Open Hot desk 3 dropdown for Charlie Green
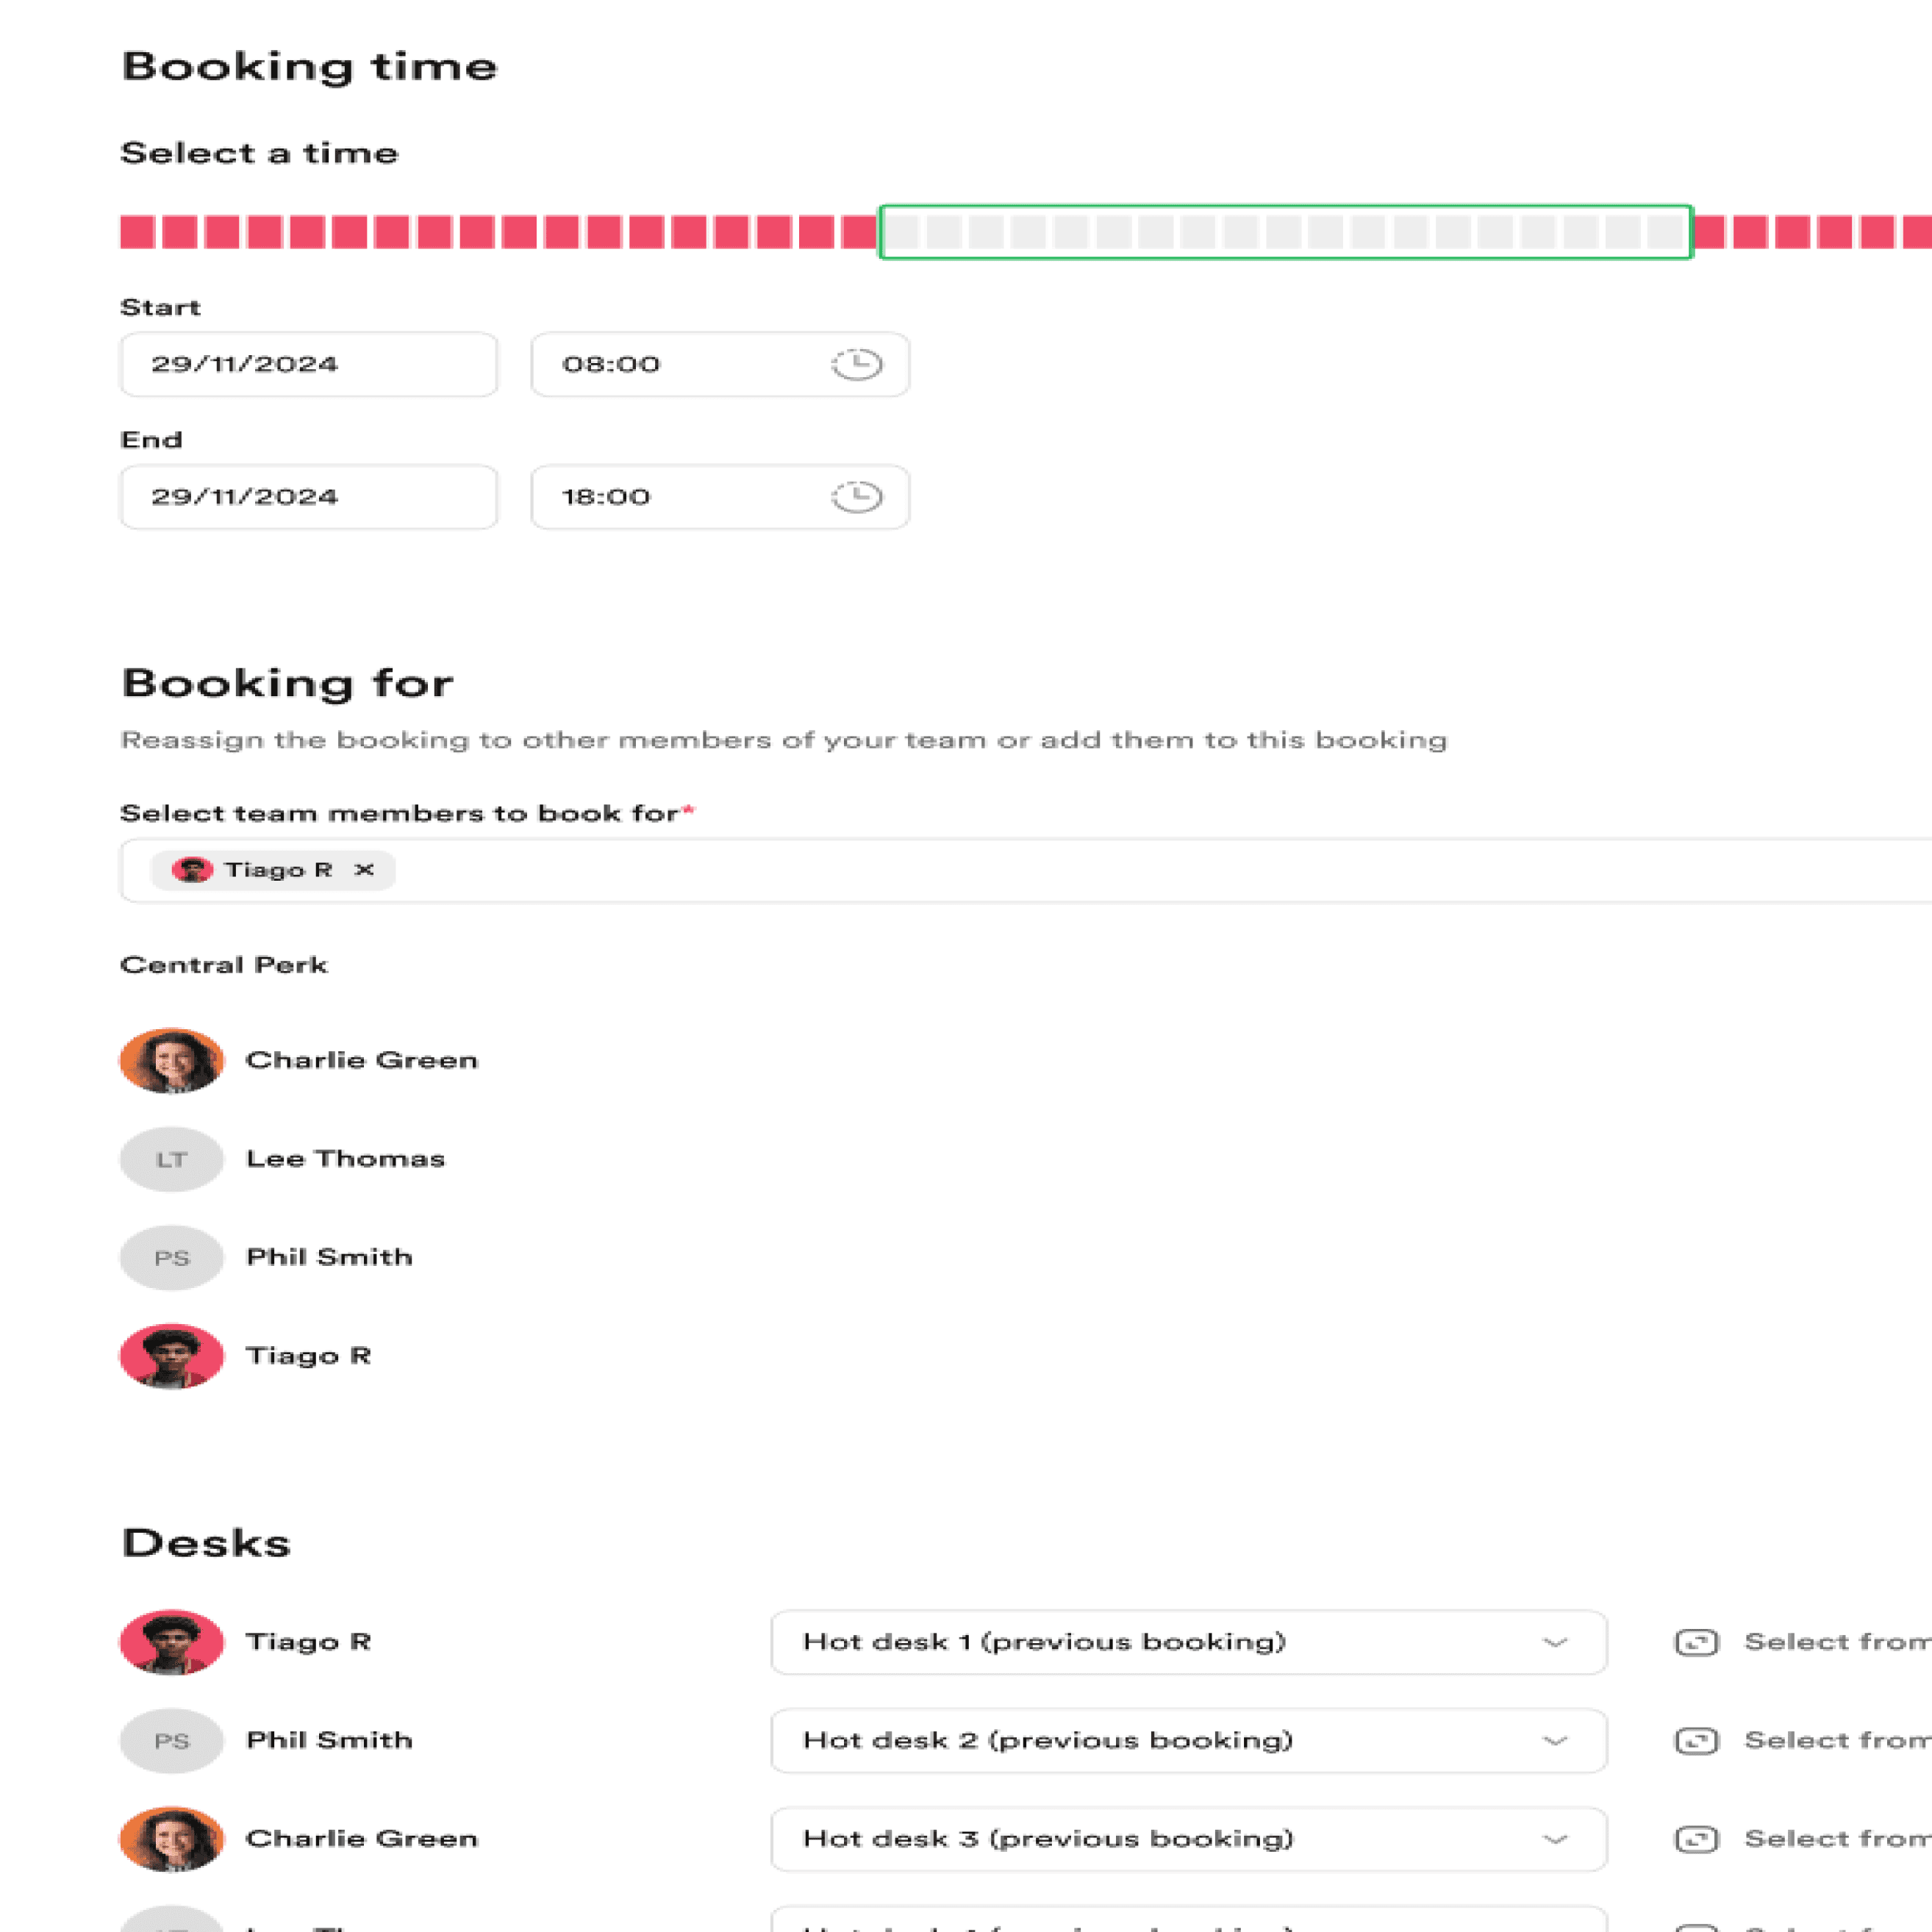This screenshot has height=1932, width=1932. (x=1188, y=1839)
